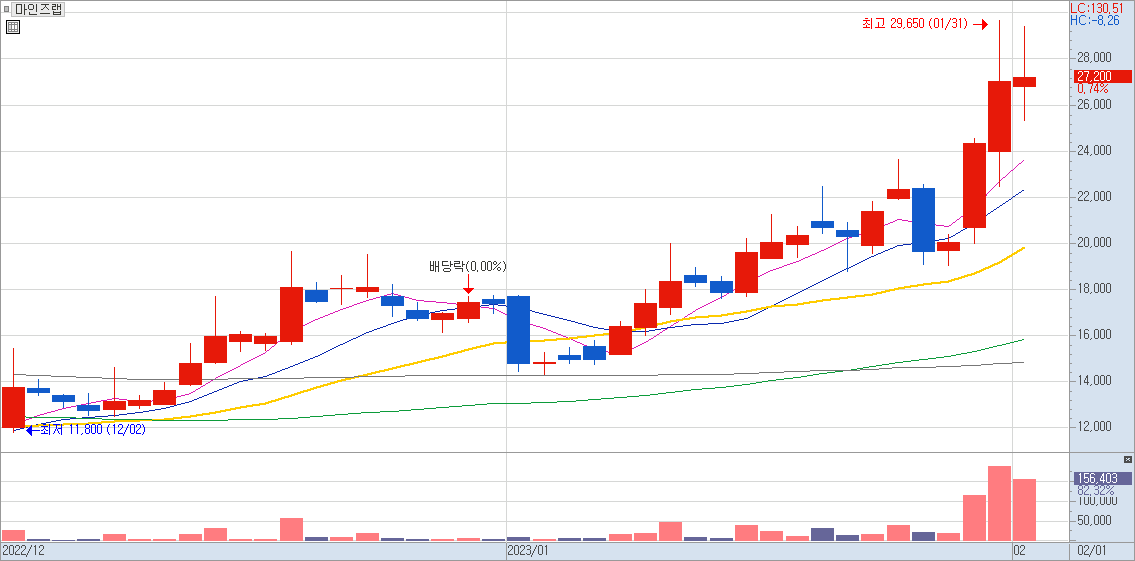Click the 24,000 price axis label
The width and height of the screenshot is (1135, 561).
click(1093, 151)
